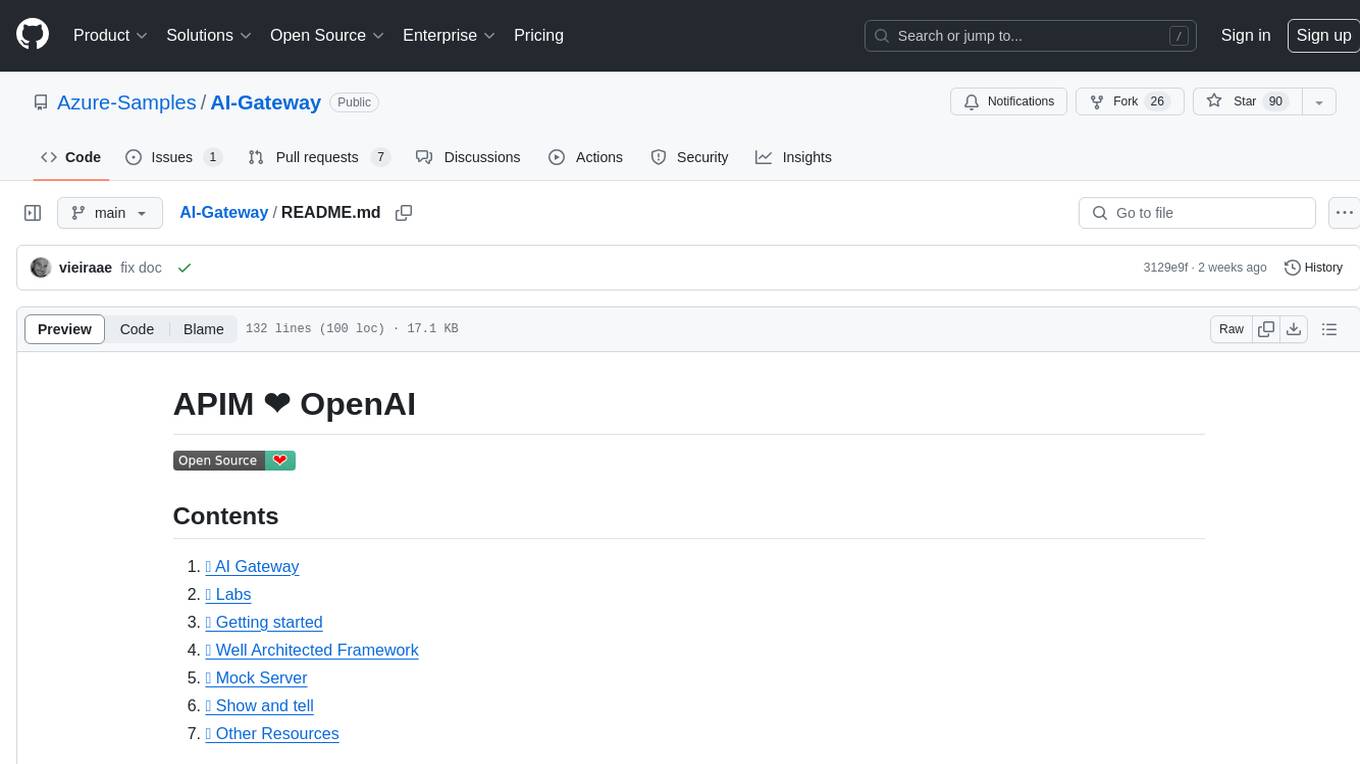Image resolution: width=1360 pixels, height=764 pixels.
Task: Go to the GitHub home logo
Action: pyautogui.click(x=32, y=35)
